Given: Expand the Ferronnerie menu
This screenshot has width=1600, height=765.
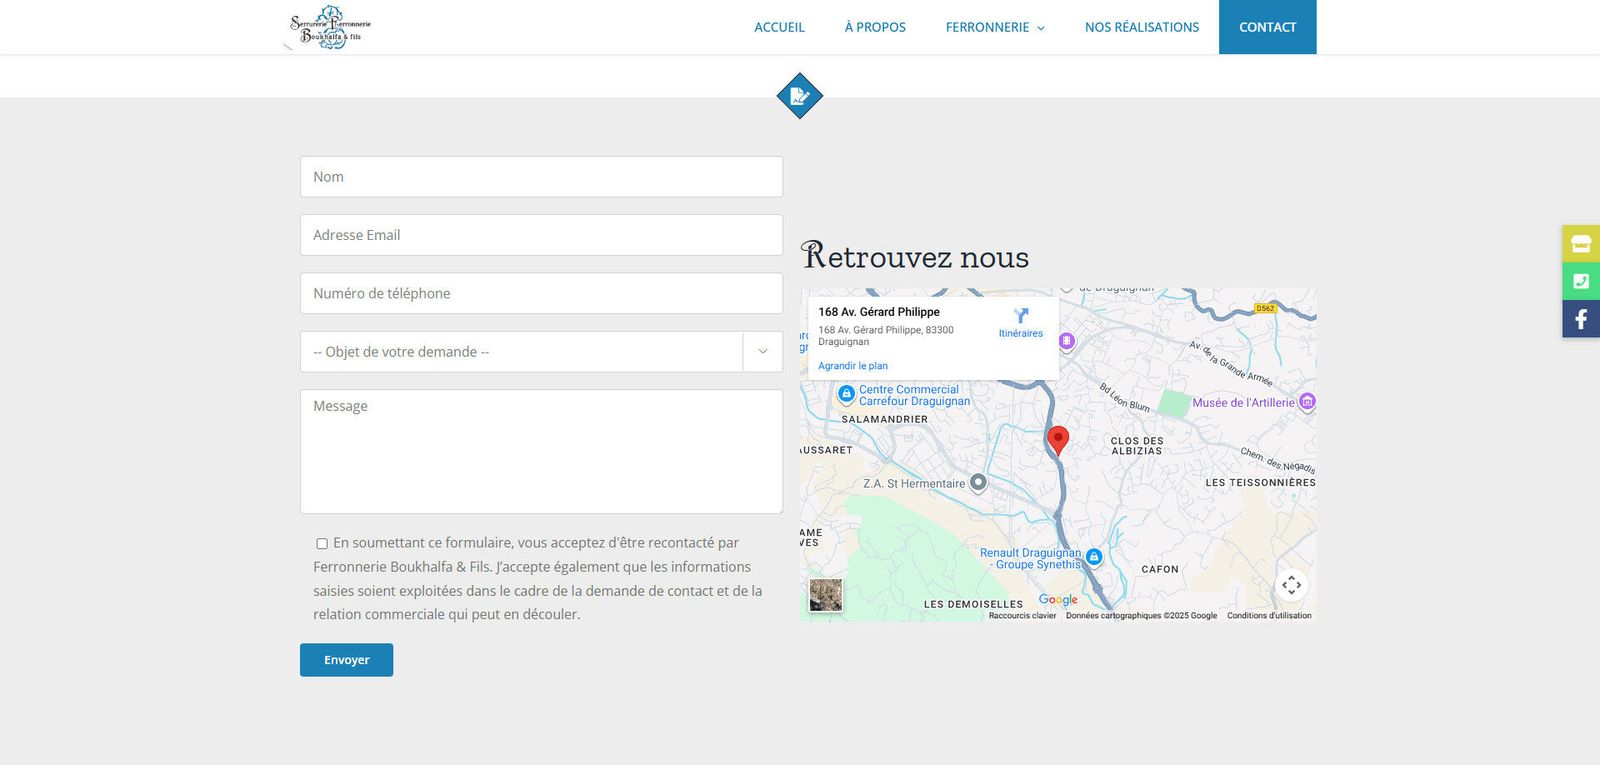Looking at the screenshot, I should coord(994,27).
